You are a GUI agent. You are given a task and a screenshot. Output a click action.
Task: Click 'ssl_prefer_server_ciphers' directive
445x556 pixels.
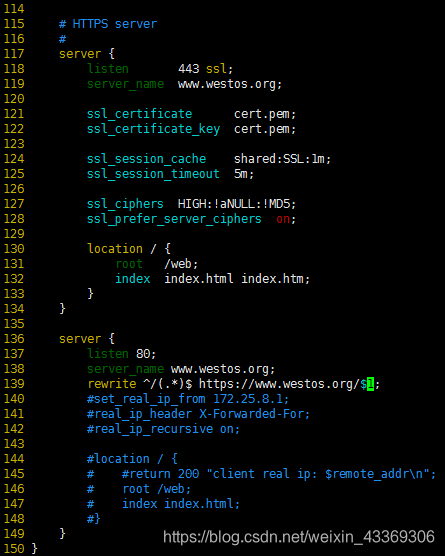(174, 219)
